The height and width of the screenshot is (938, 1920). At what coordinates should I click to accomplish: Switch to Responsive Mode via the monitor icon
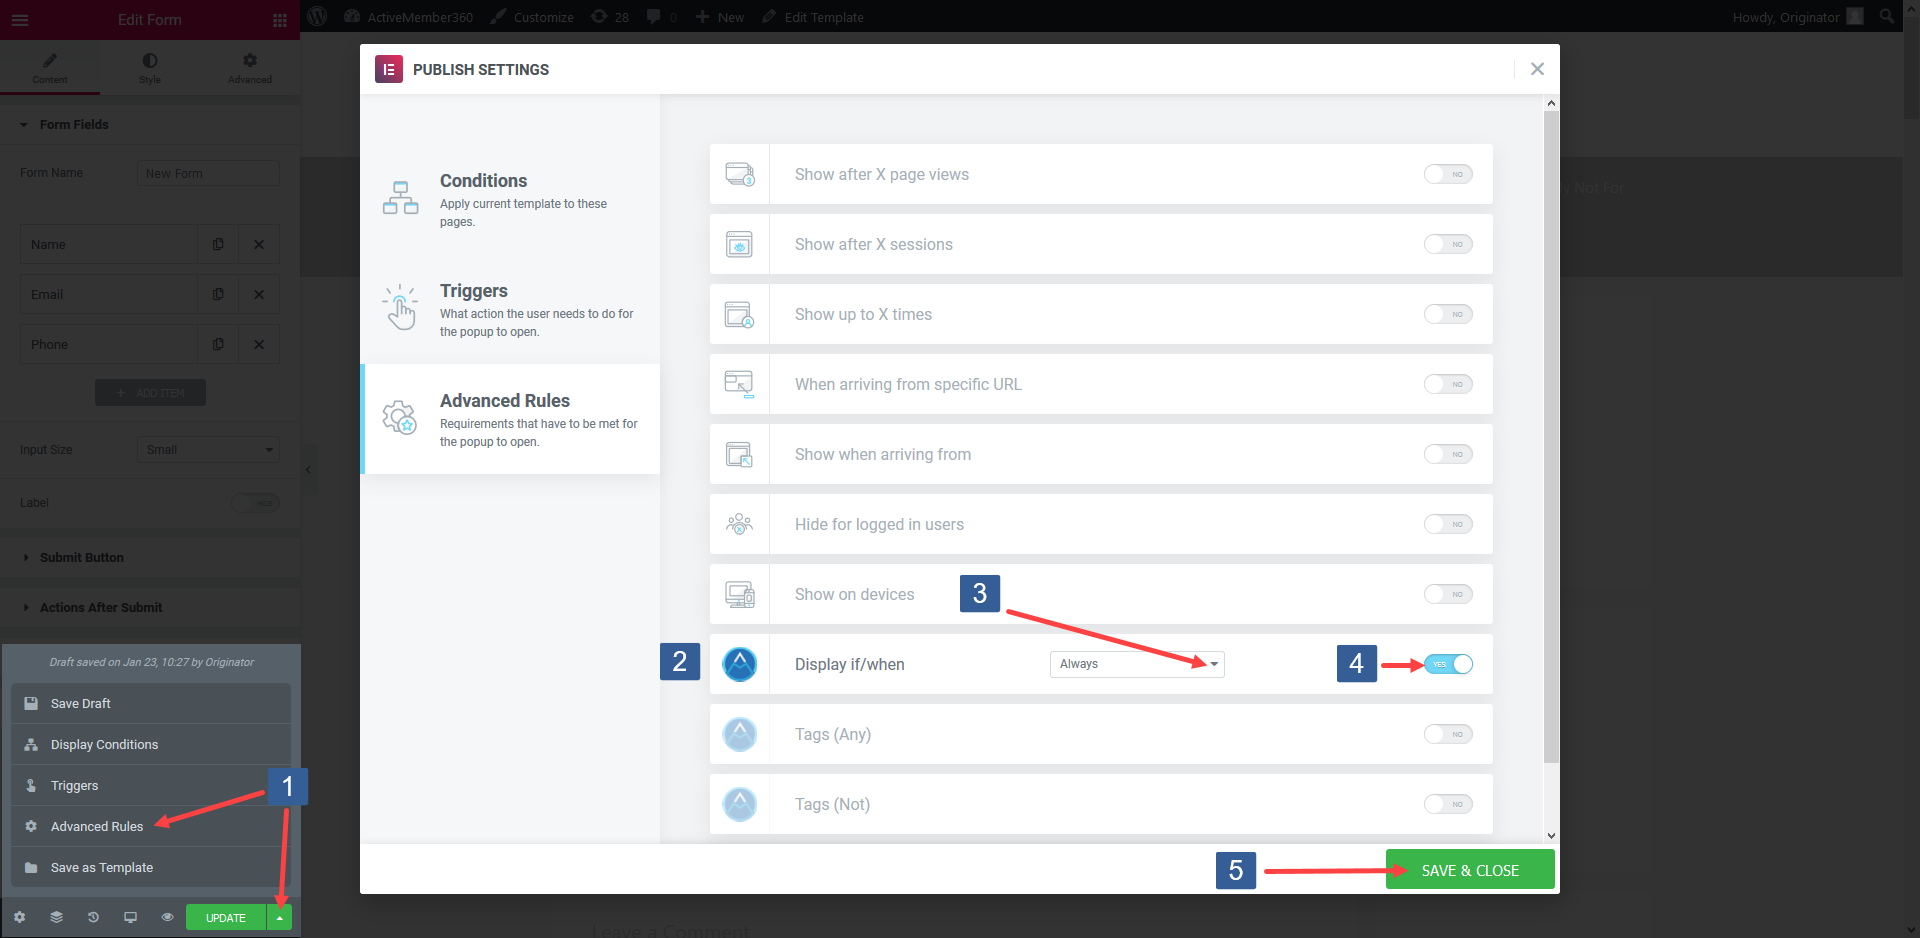pos(130,917)
